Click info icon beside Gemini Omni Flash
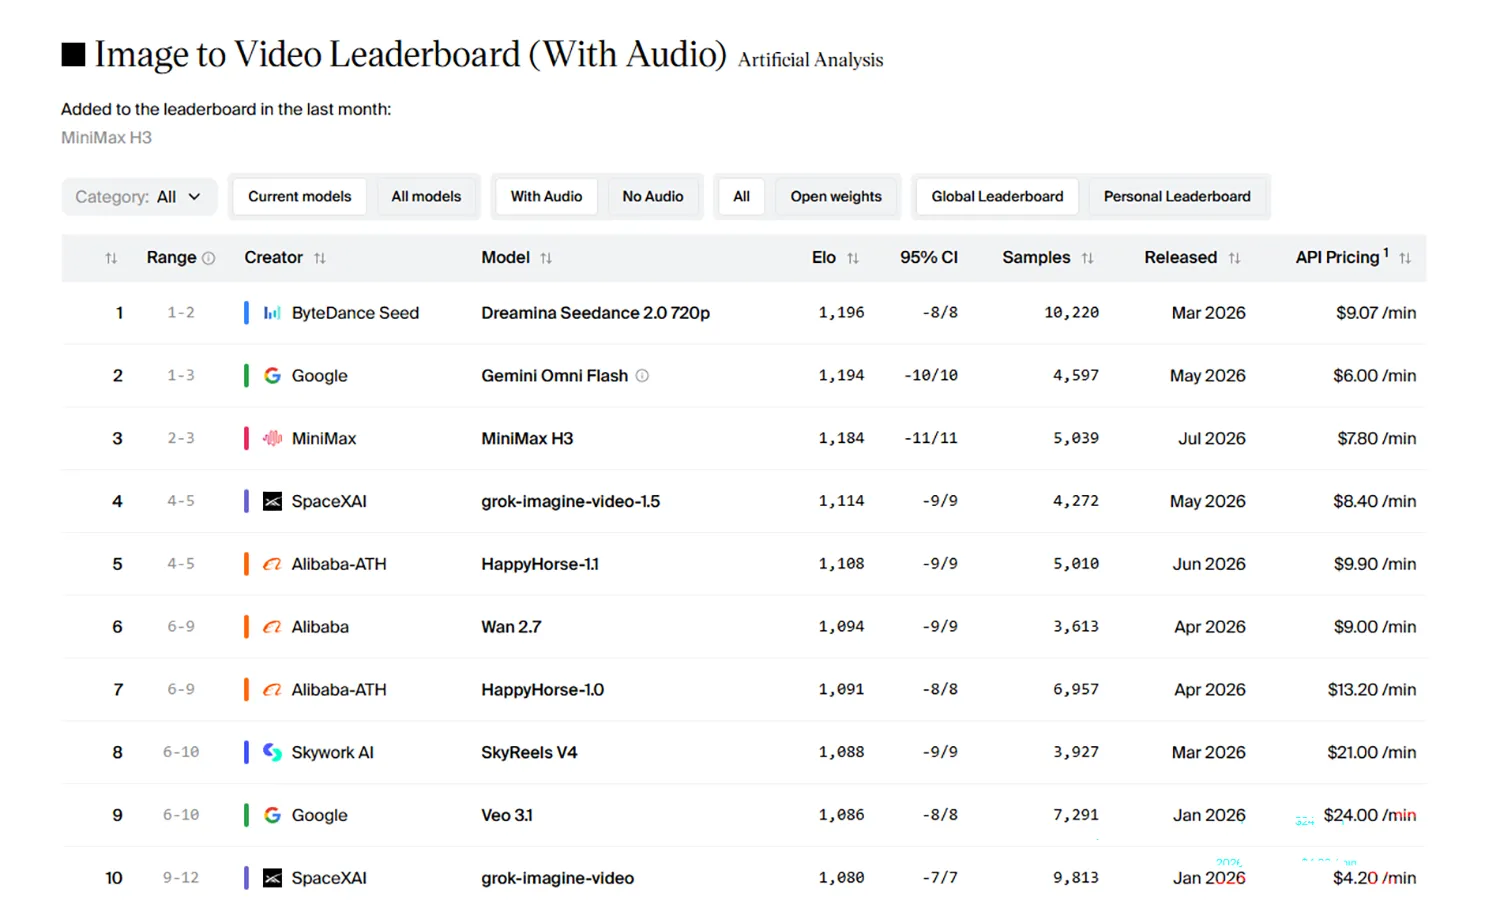Image resolution: width=1500 pixels, height=904 pixels. [642, 376]
